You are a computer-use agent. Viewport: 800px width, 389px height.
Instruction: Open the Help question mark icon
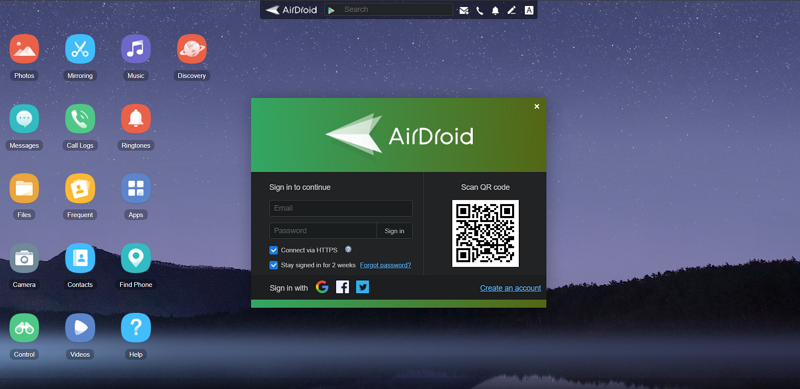[x=136, y=328]
